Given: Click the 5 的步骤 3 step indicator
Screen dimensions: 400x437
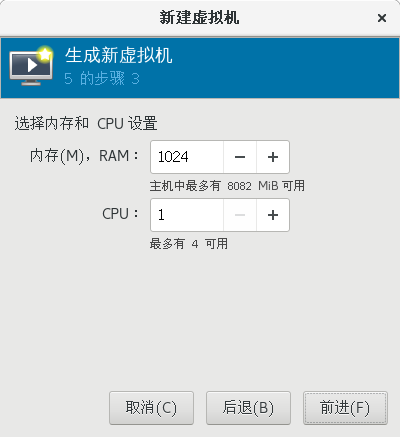Looking at the screenshot, I should (102, 79).
